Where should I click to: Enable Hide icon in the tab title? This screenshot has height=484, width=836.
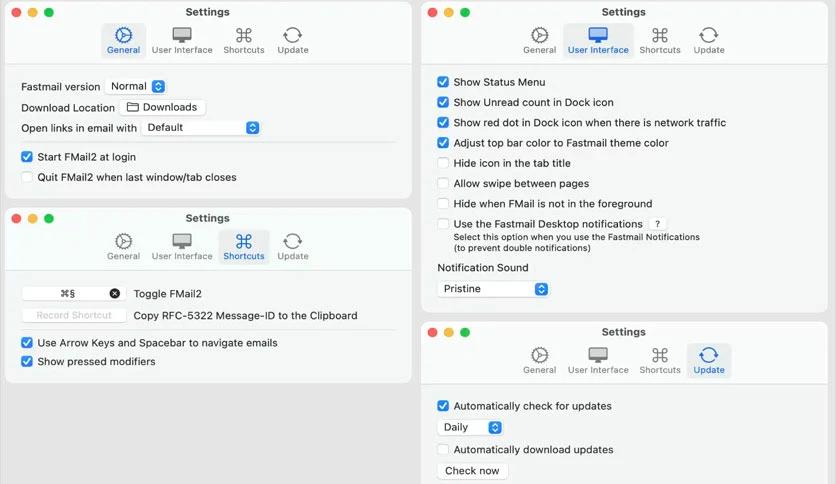click(443, 163)
